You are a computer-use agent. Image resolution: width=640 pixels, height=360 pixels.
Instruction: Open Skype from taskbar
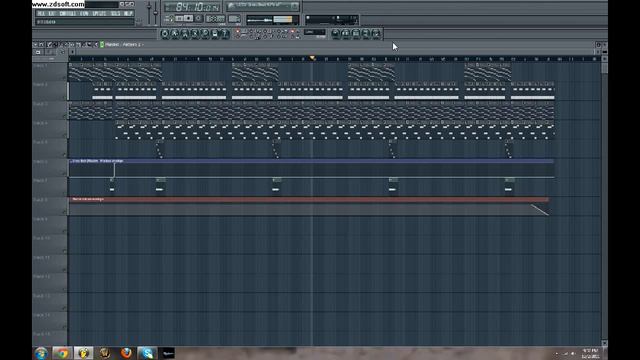pyautogui.click(x=147, y=353)
